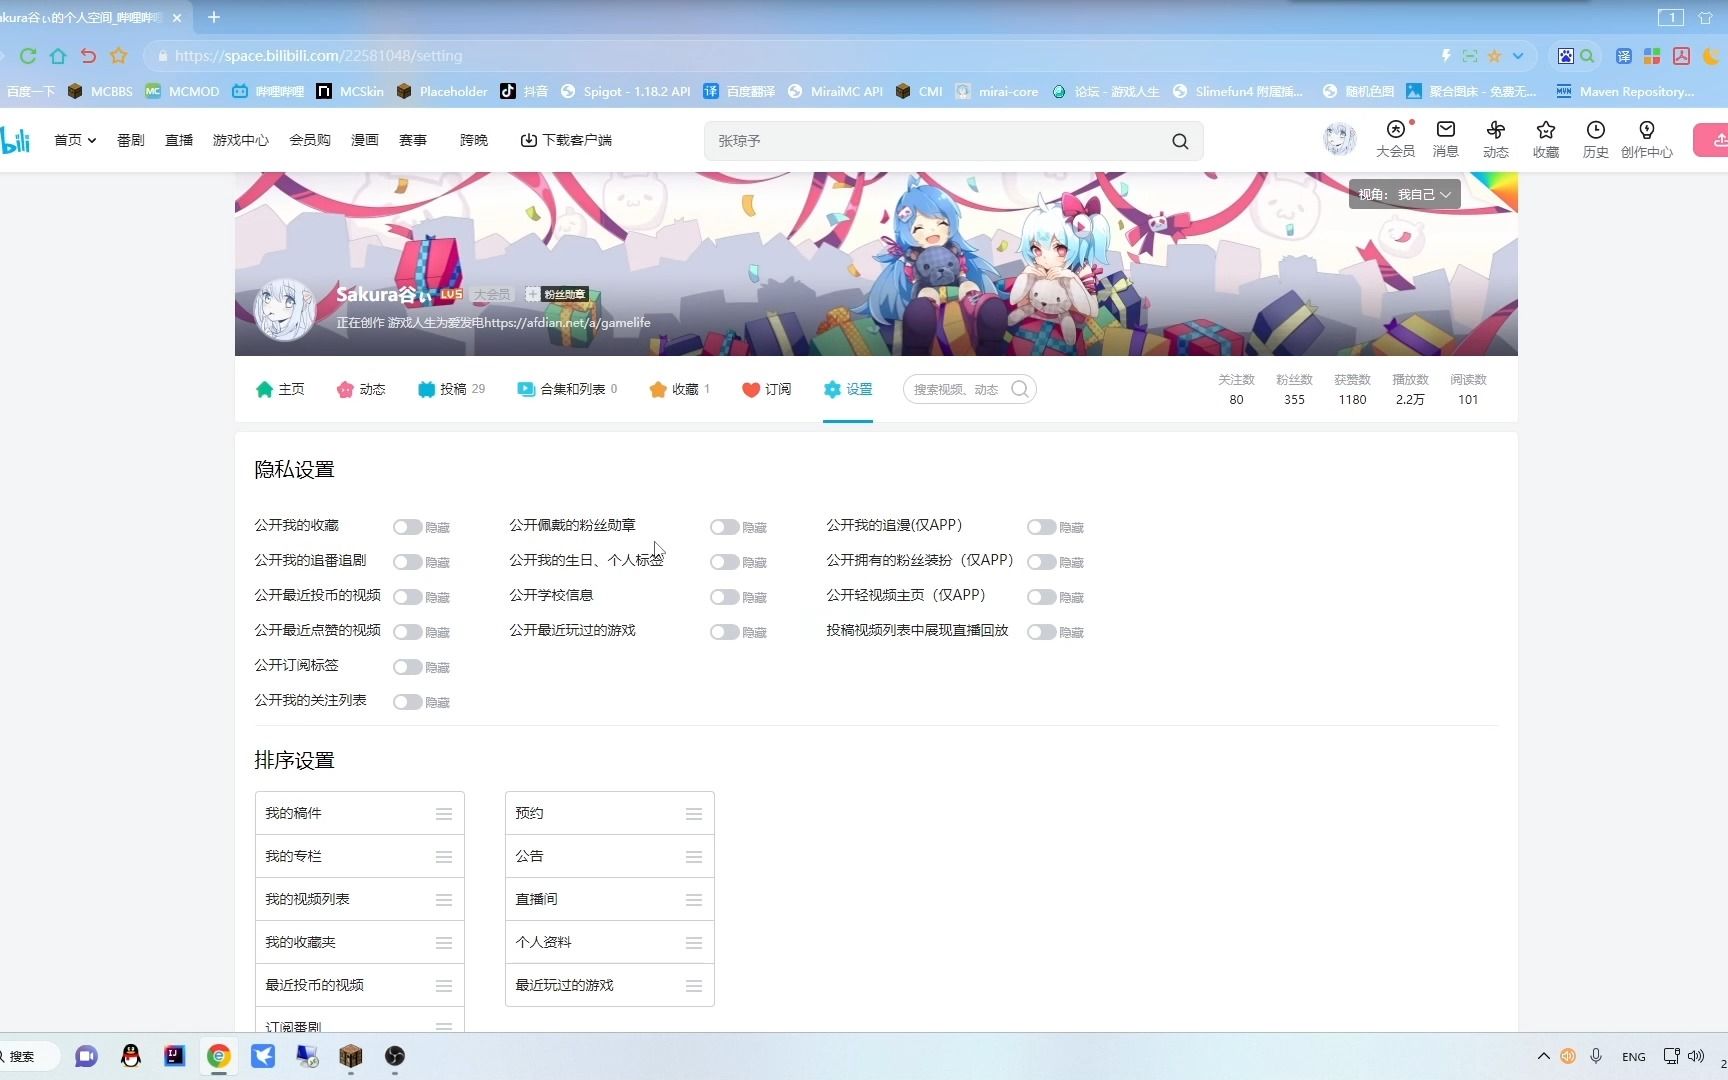
Task: Open a new browser tab with plus icon
Action: pyautogui.click(x=213, y=17)
